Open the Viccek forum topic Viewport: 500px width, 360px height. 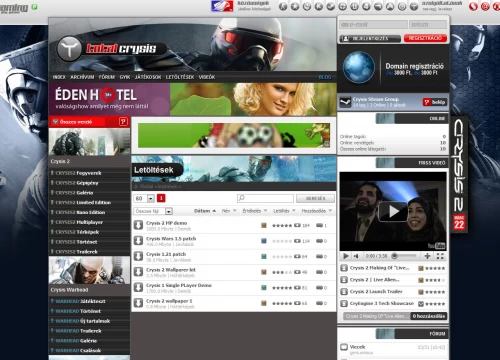coord(357,347)
